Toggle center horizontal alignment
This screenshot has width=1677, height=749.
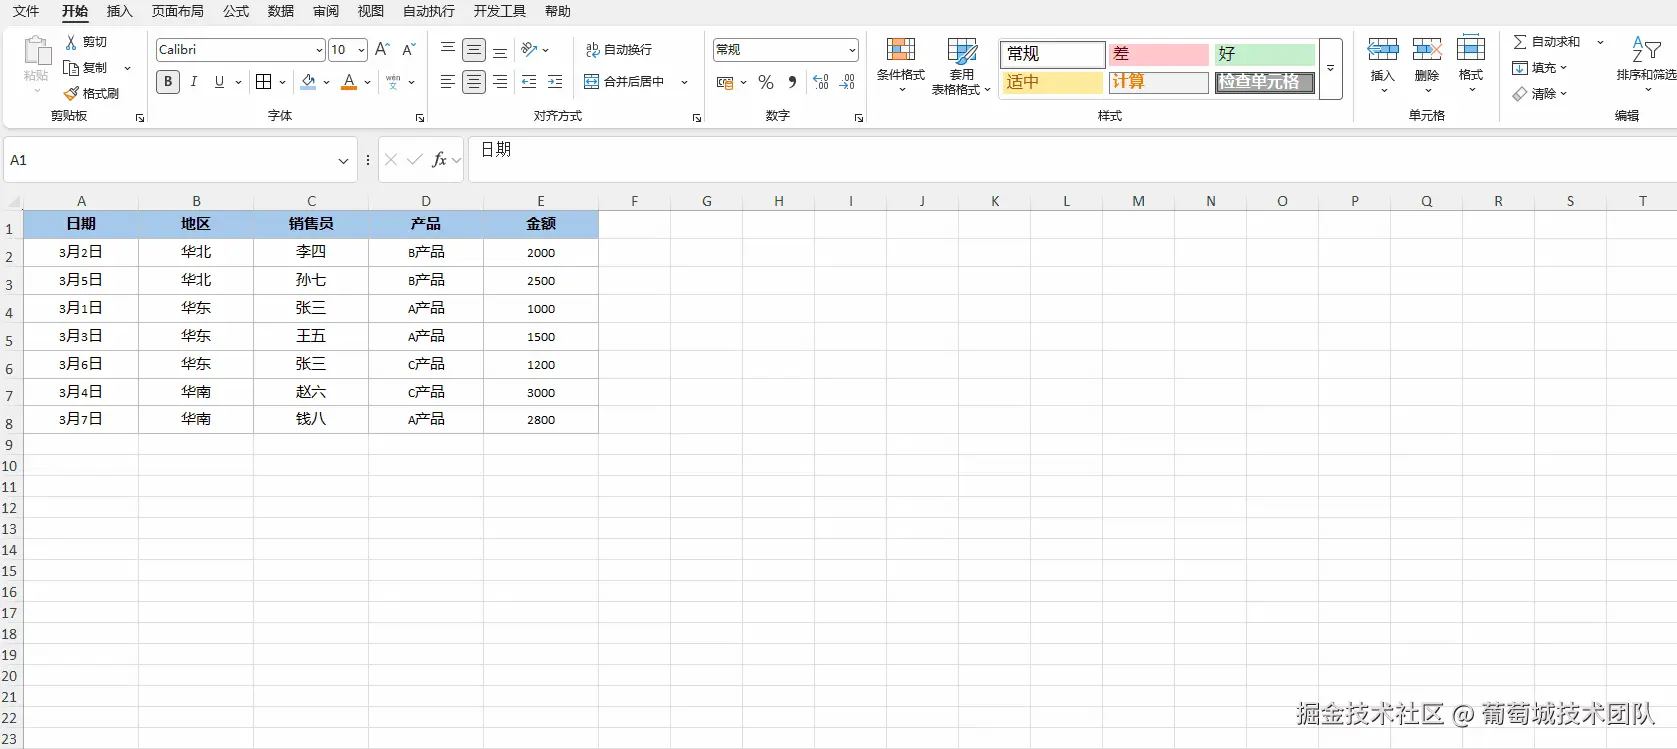coord(474,82)
